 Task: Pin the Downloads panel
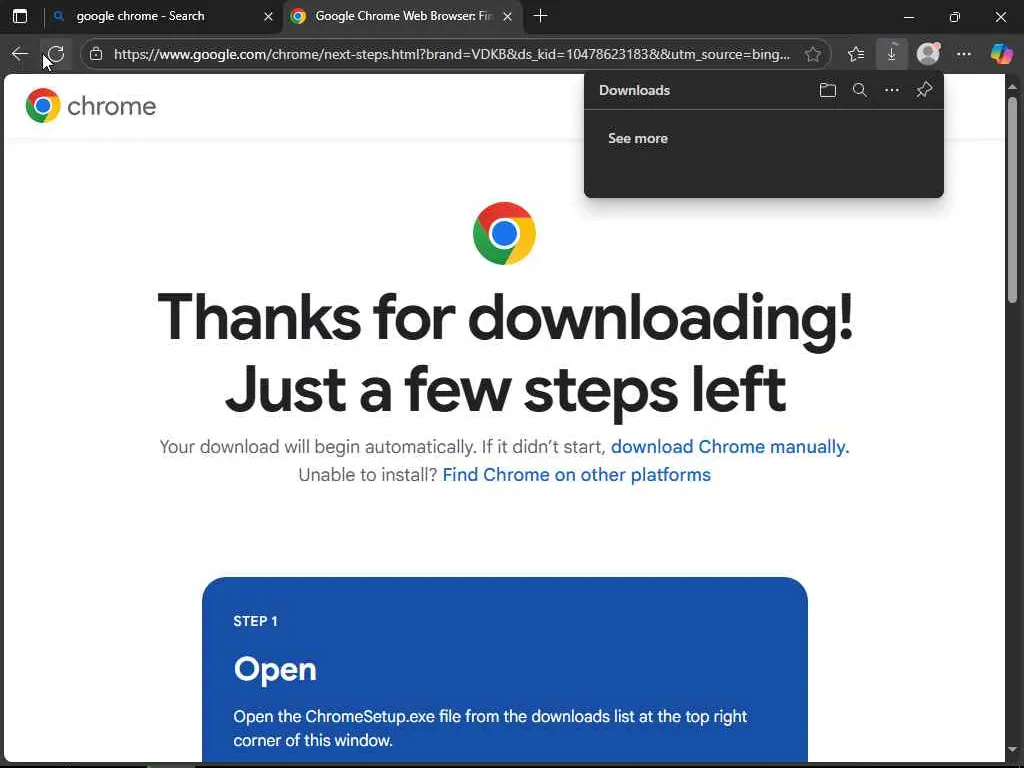pos(924,89)
